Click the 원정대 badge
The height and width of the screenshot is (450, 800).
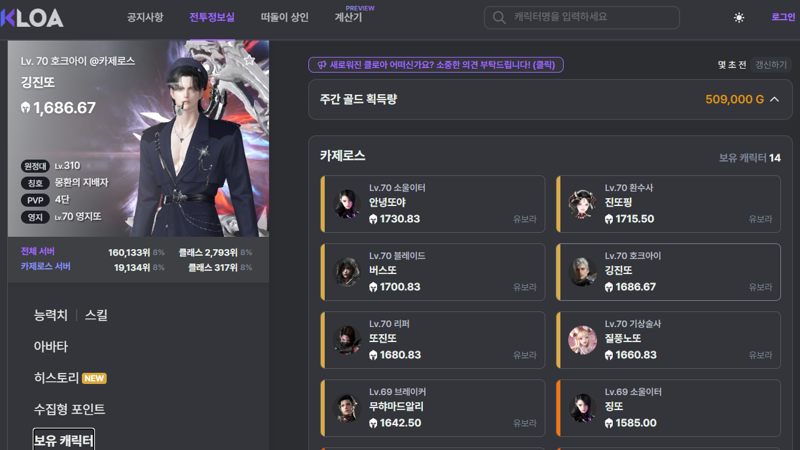tap(35, 166)
